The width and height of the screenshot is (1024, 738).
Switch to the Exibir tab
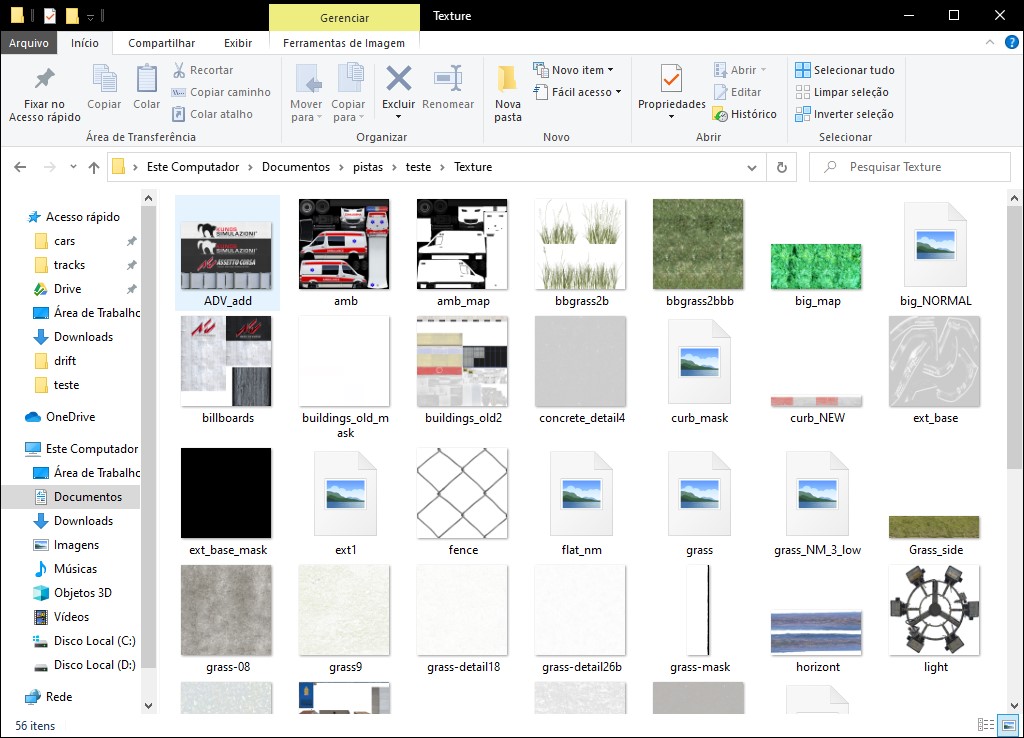click(238, 42)
